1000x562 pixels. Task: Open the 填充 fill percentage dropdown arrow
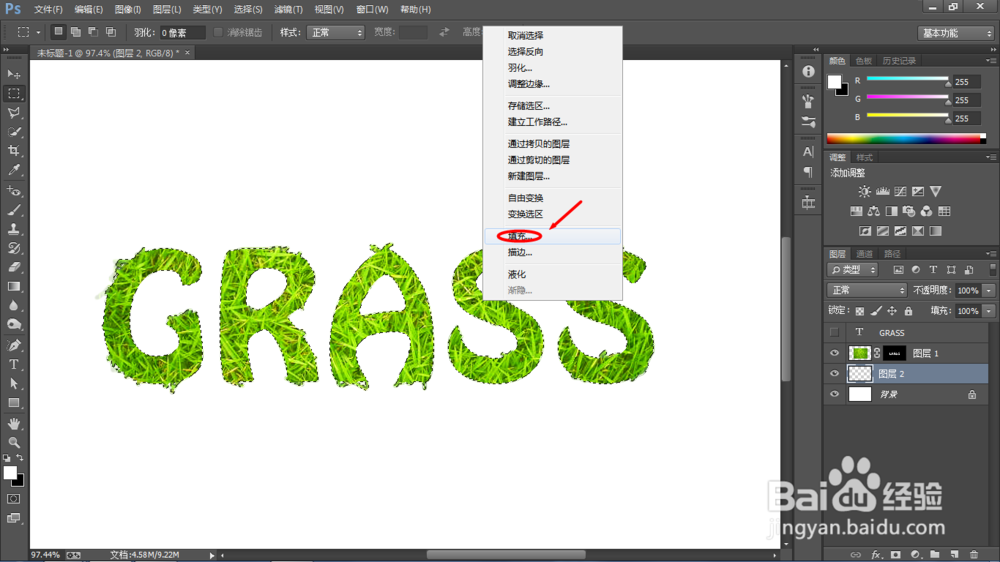(x=989, y=311)
